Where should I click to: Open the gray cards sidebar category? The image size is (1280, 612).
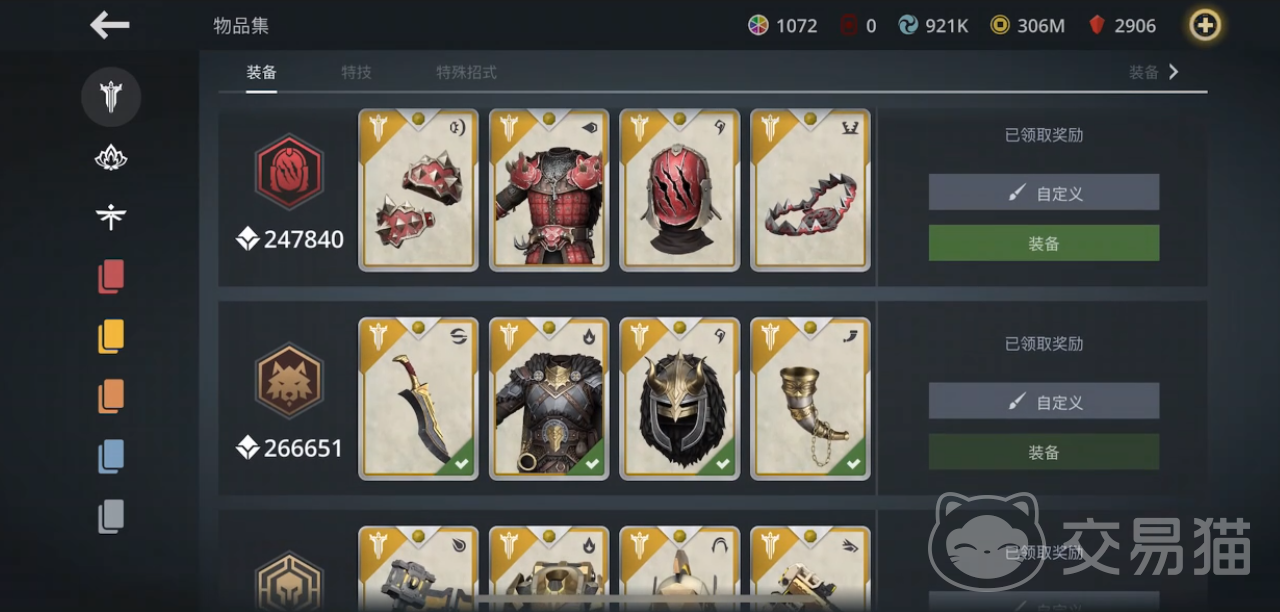click(111, 516)
